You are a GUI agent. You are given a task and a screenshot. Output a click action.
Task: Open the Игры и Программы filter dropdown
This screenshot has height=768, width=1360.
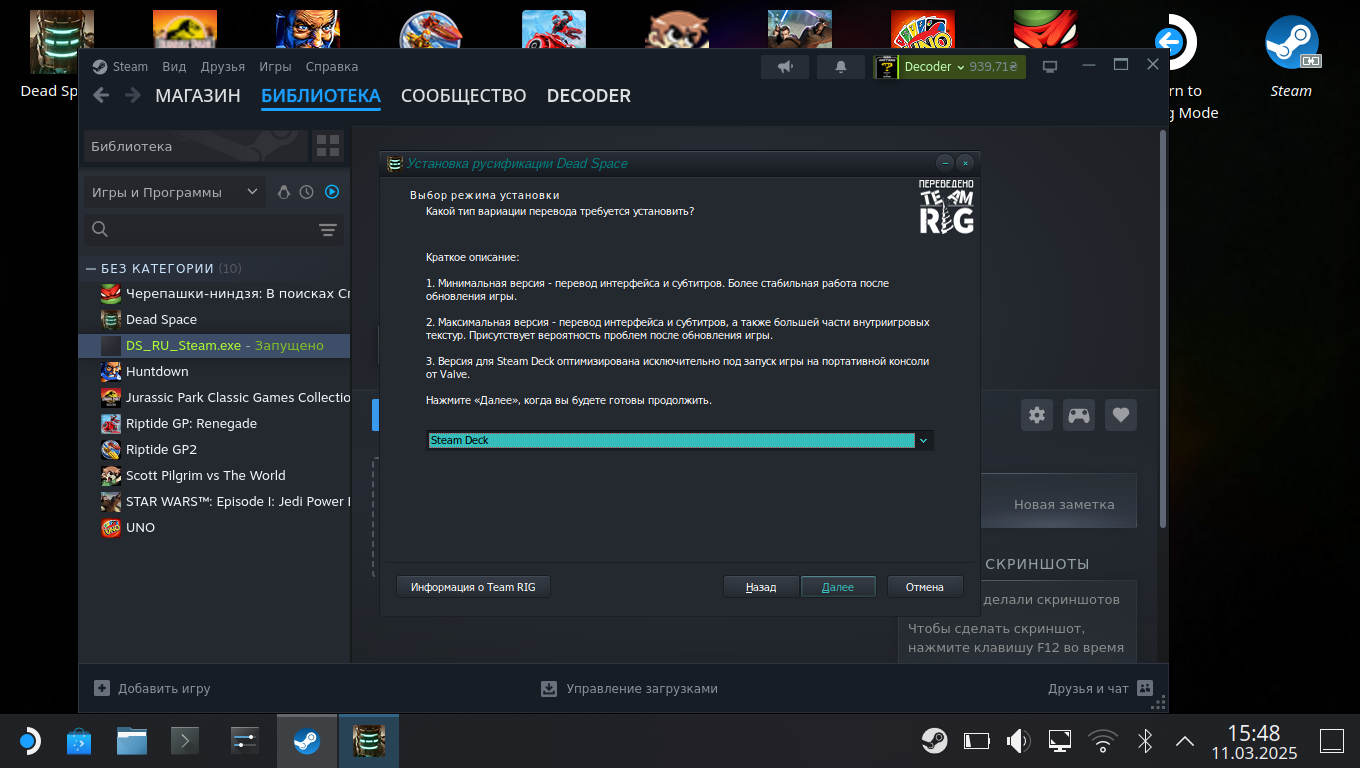pyautogui.click(x=175, y=192)
